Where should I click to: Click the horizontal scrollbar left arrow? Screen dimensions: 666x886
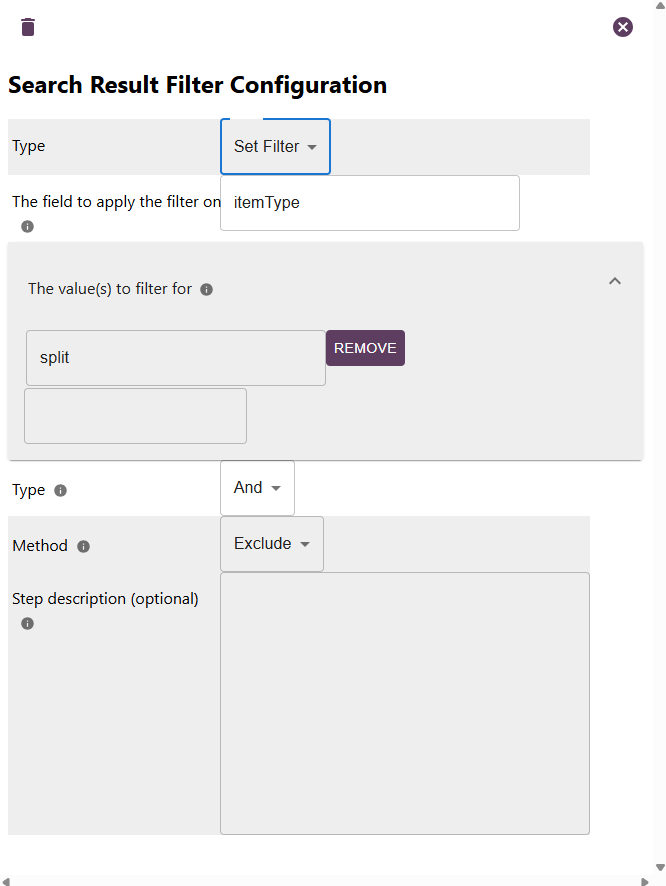[7, 880]
